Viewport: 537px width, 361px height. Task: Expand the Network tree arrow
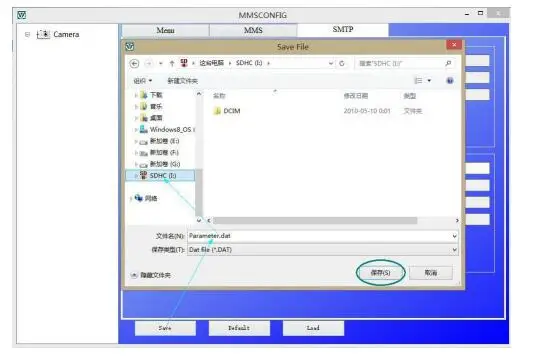(131, 198)
